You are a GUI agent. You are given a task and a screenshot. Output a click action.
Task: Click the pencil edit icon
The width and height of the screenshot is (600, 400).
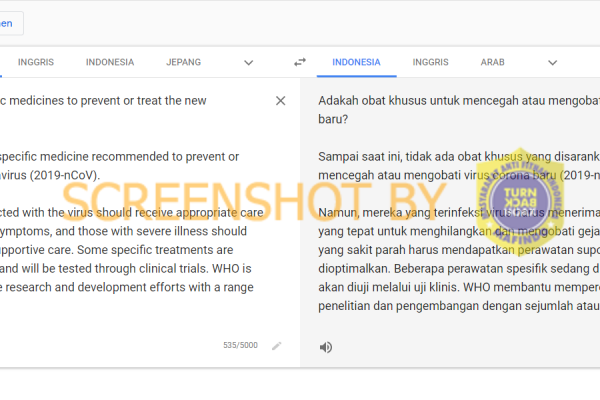click(x=277, y=346)
